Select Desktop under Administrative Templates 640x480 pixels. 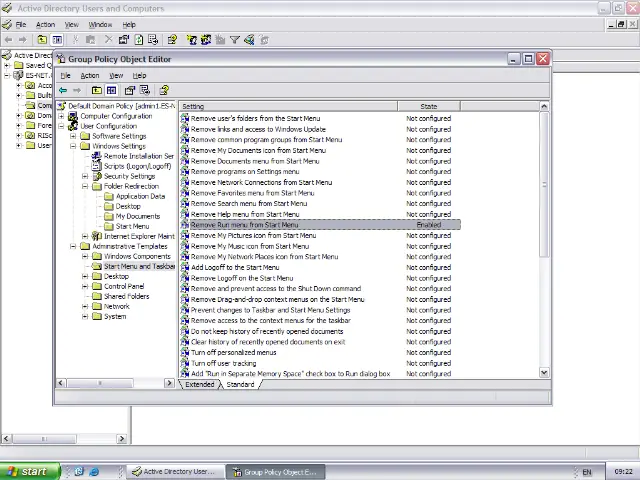[x=116, y=276]
